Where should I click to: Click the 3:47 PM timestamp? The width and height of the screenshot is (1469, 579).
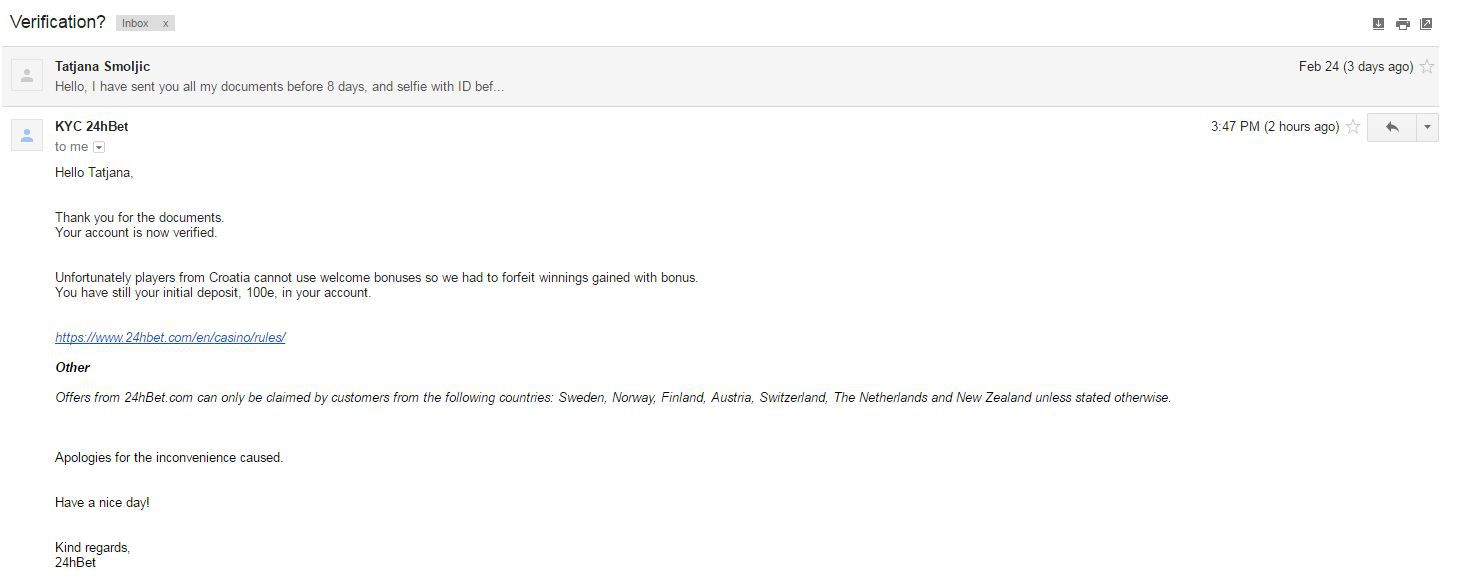pos(1275,127)
